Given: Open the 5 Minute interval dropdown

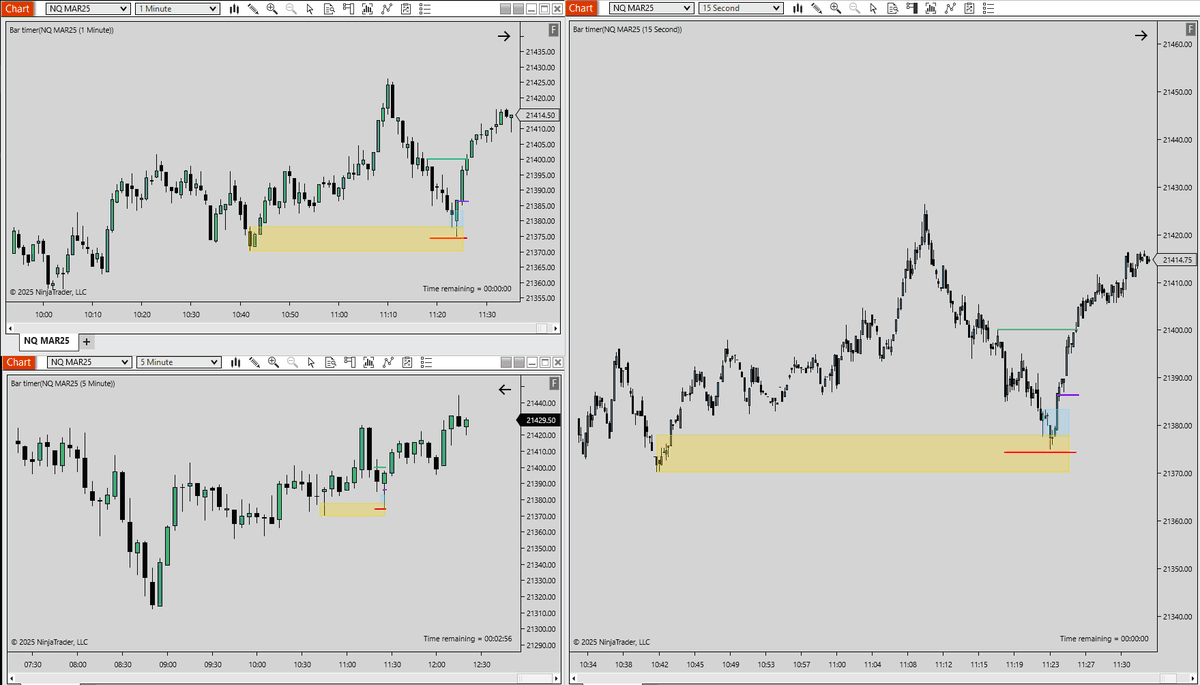Looking at the screenshot, I should [177, 363].
